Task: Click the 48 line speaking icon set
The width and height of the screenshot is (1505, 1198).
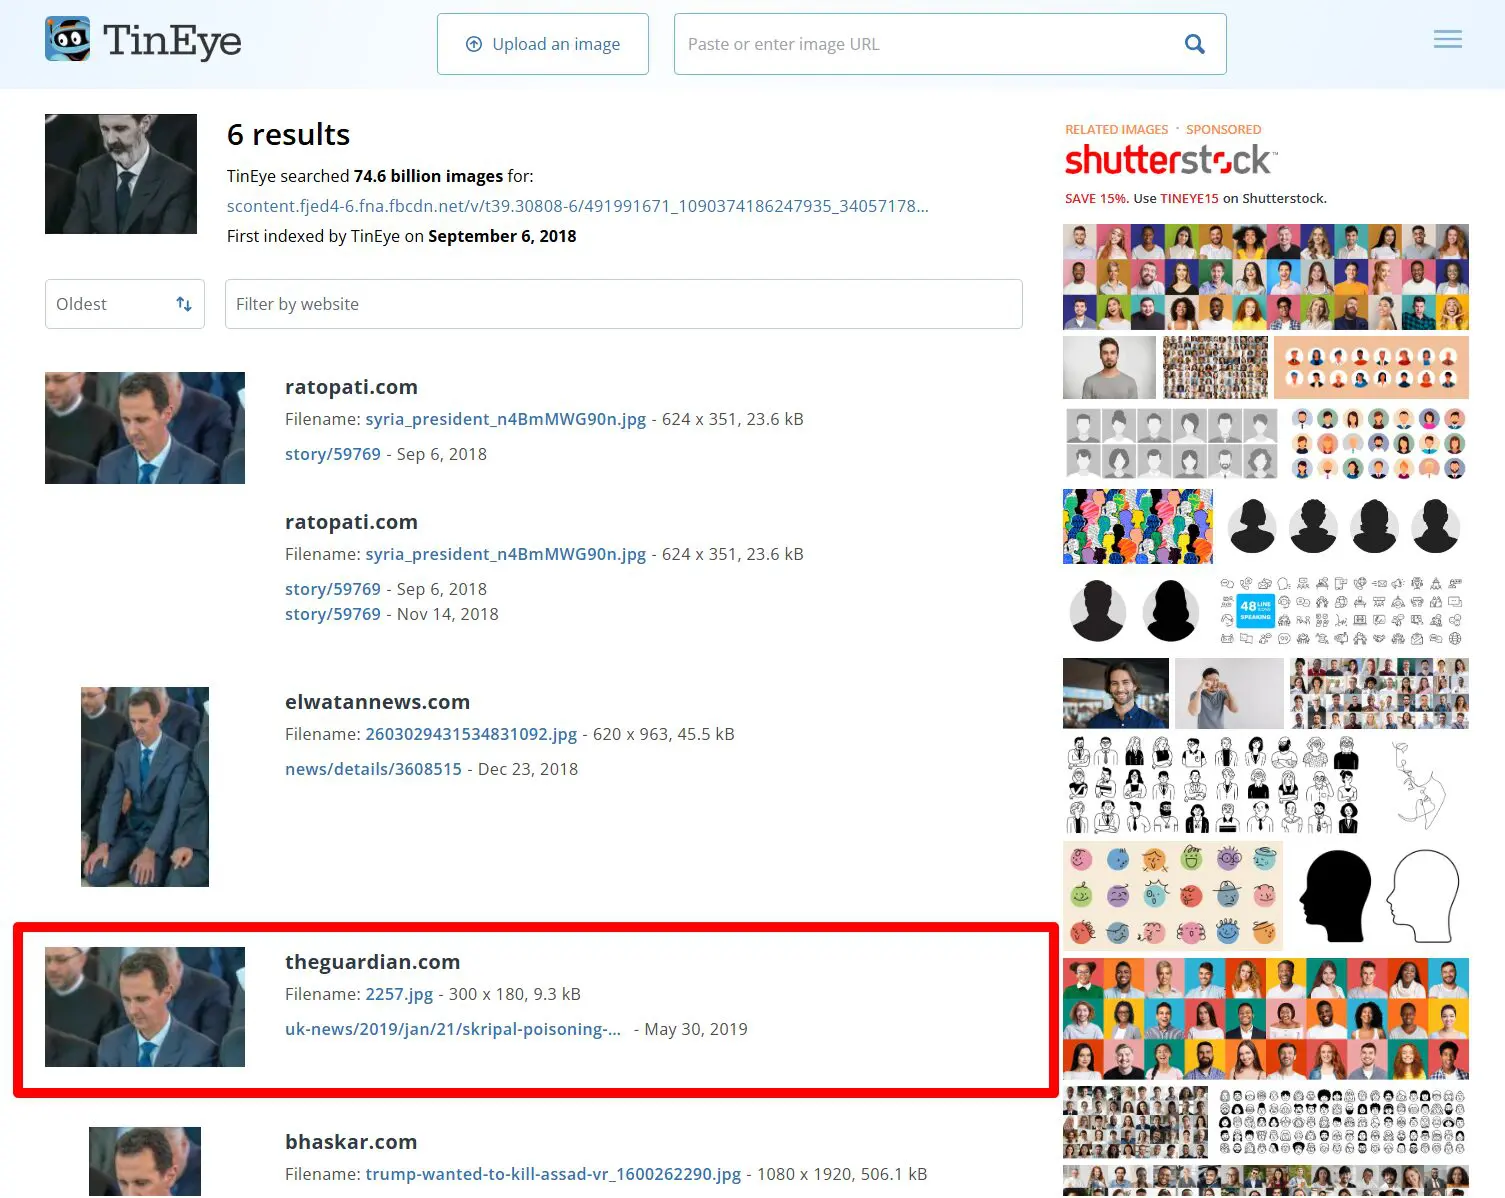Action: (1341, 611)
